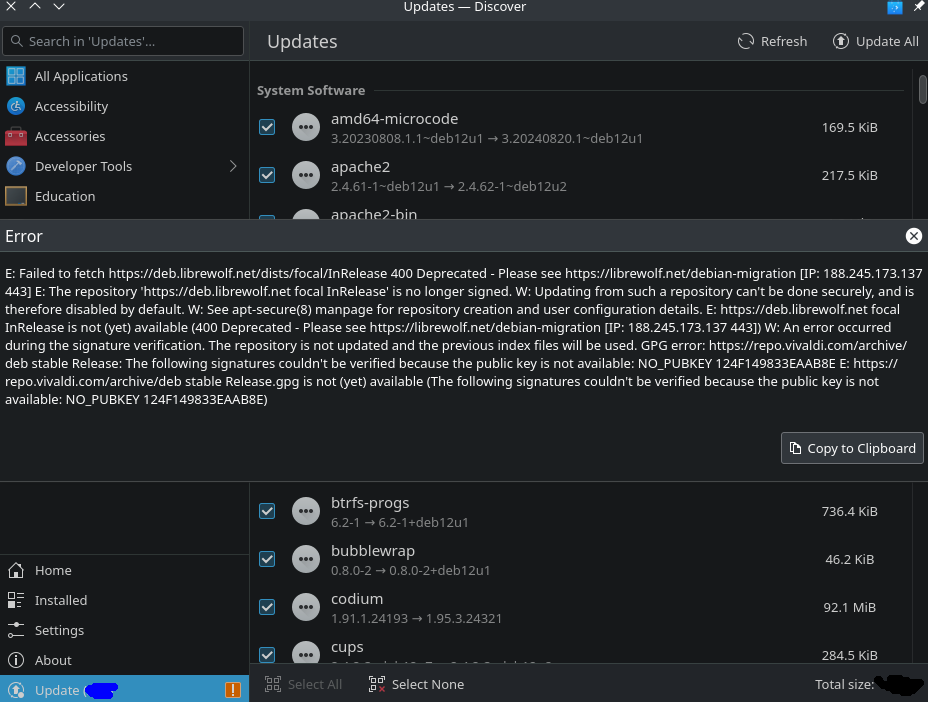Go to the Home page
Viewport: 928px width, 702px height.
[124, 571]
